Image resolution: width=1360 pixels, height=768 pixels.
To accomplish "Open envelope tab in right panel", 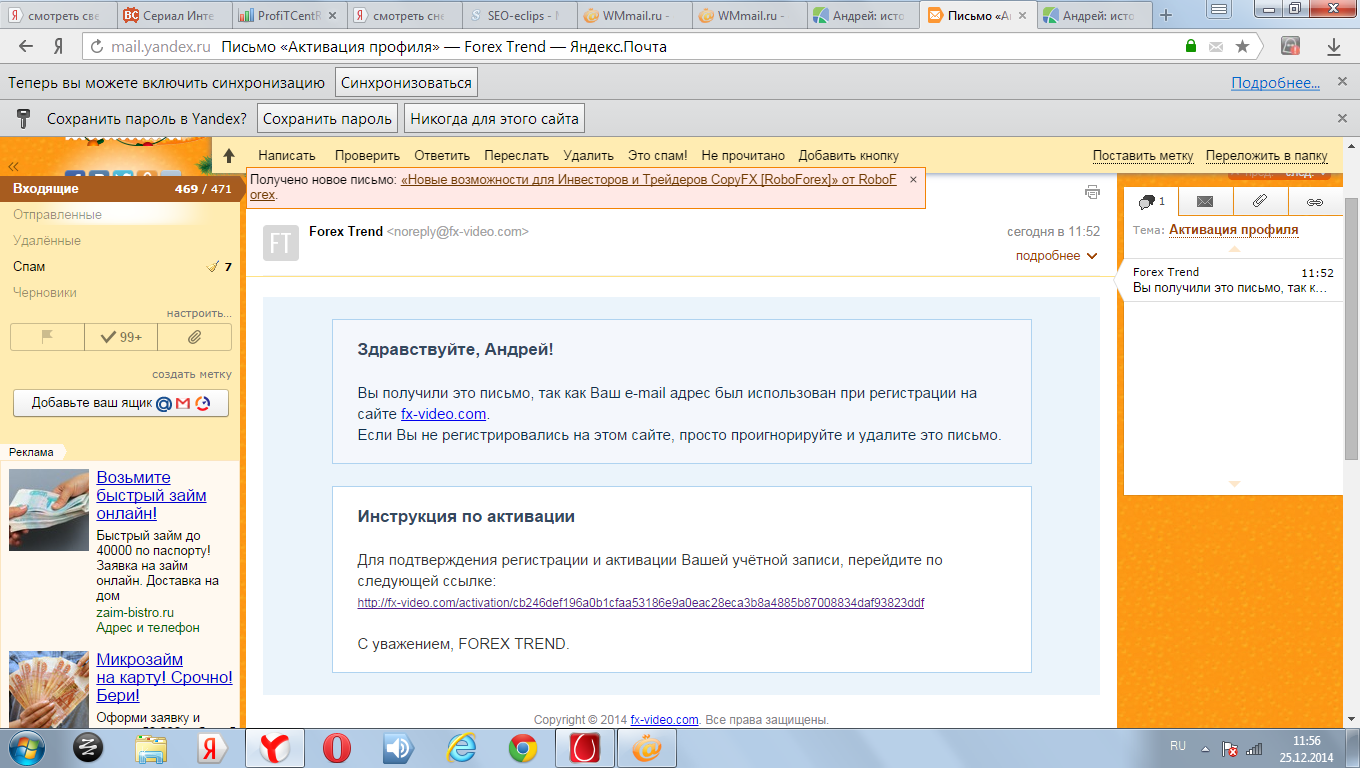I will pos(1205,201).
